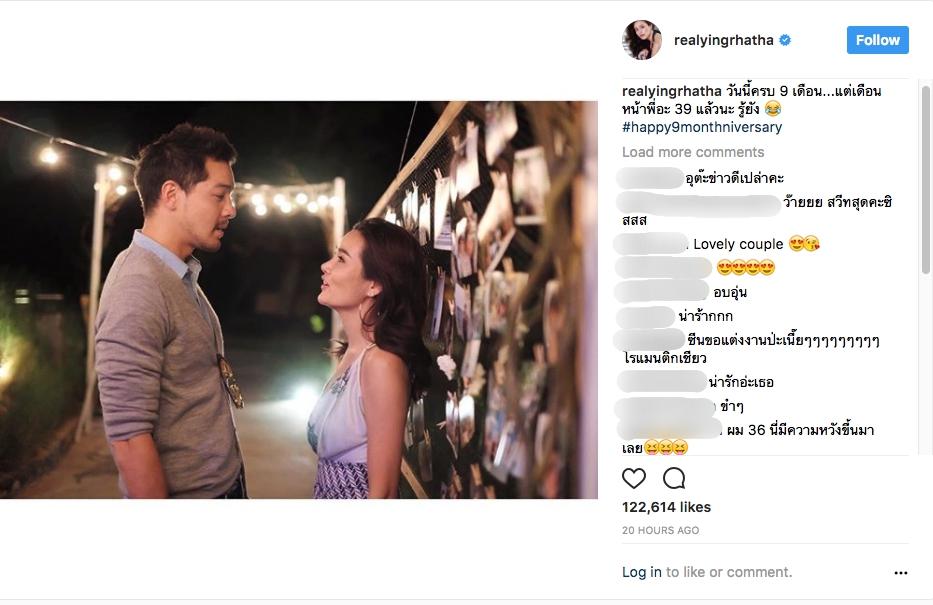View the 122,614 likes list
Image resolution: width=933 pixels, height=605 pixels.
coord(664,508)
